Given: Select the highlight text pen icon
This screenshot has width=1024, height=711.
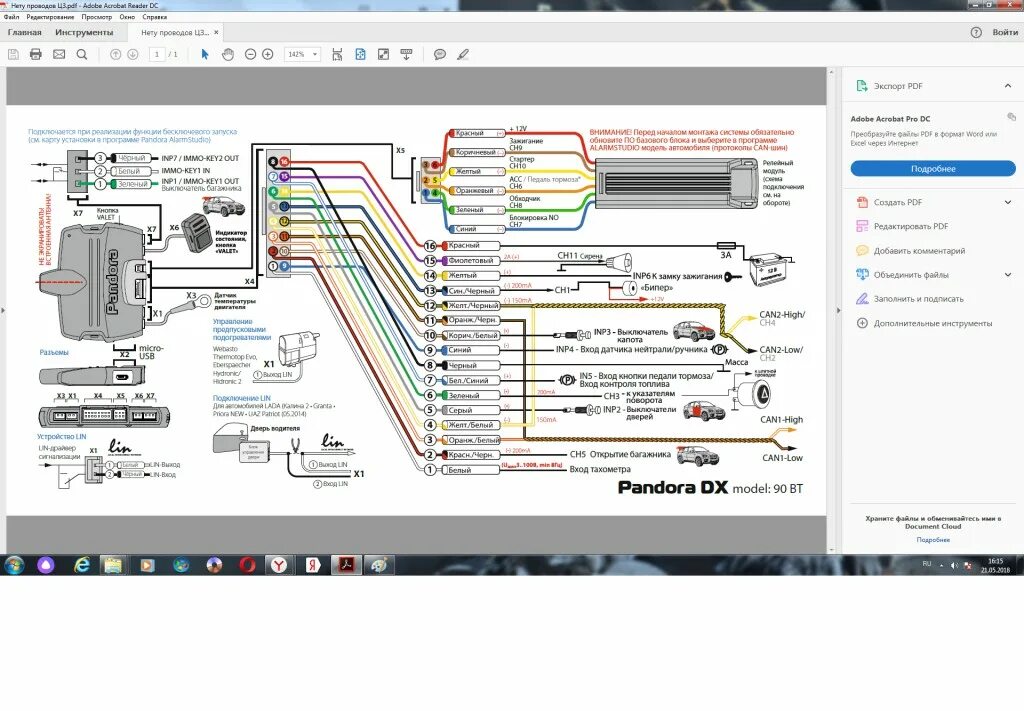Looking at the screenshot, I should tap(463, 55).
